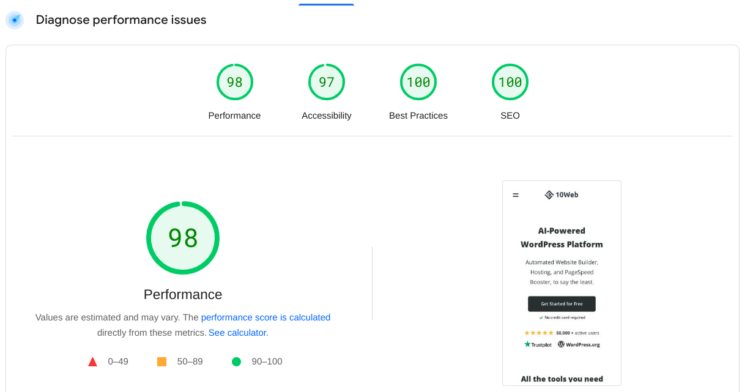
Task: Click the Trustpilot logo in page preview
Action: tap(538, 345)
